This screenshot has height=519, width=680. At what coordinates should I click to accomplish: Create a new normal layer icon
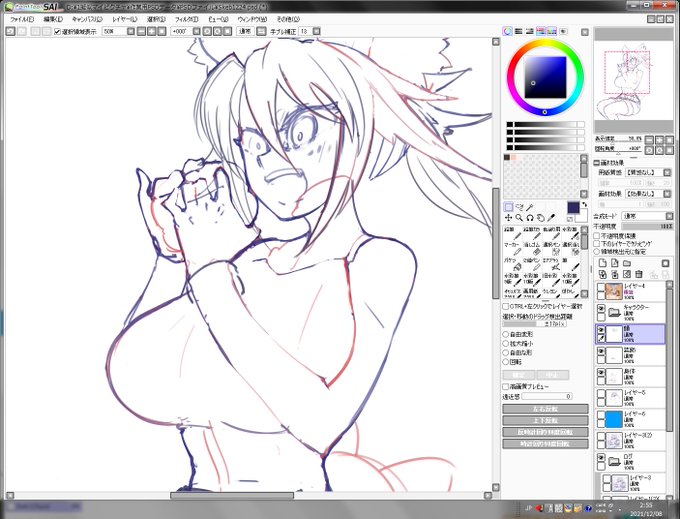pyautogui.click(x=602, y=263)
